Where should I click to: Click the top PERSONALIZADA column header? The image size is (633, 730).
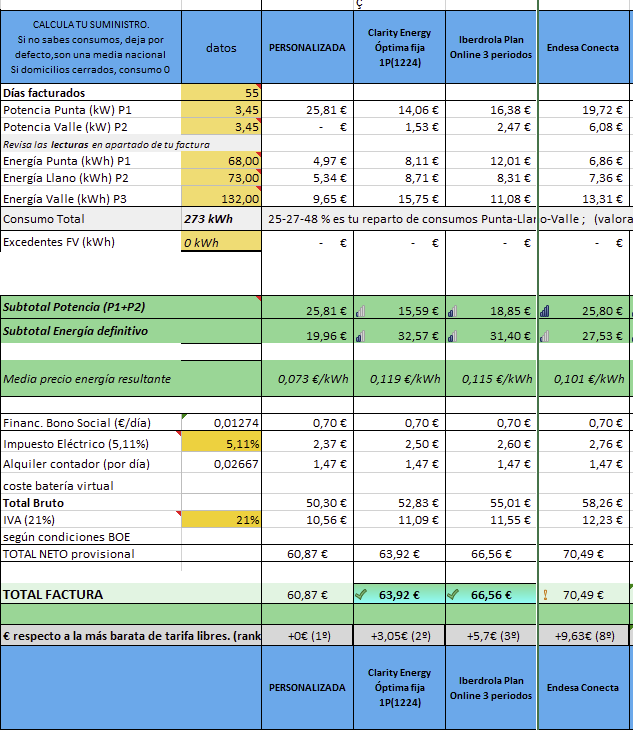pyautogui.click(x=307, y=47)
